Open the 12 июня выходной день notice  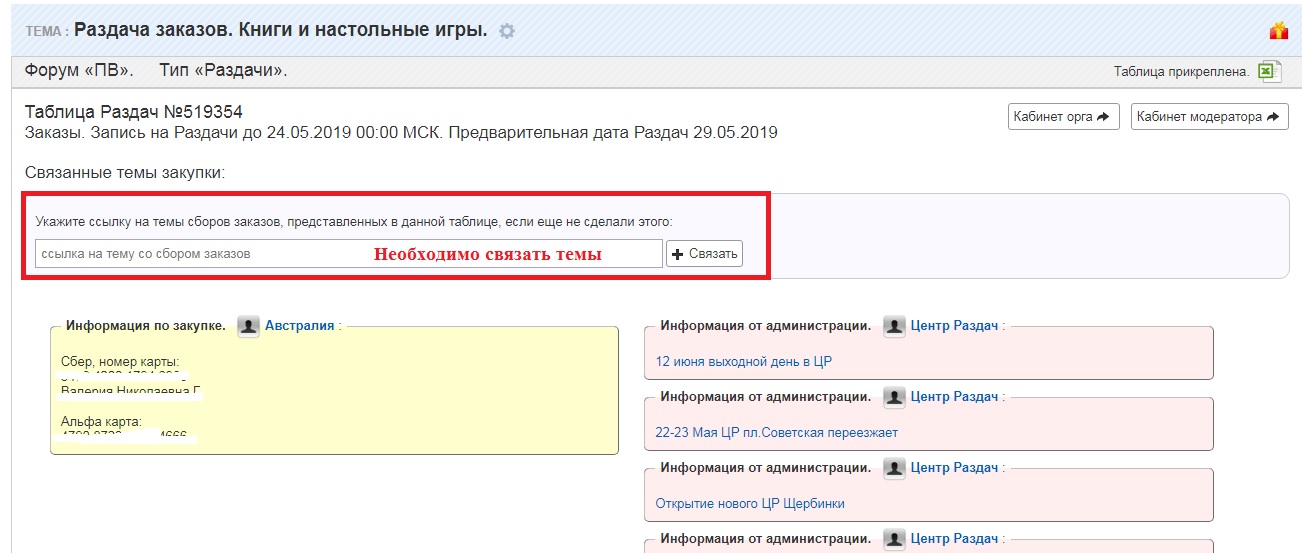click(744, 362)
